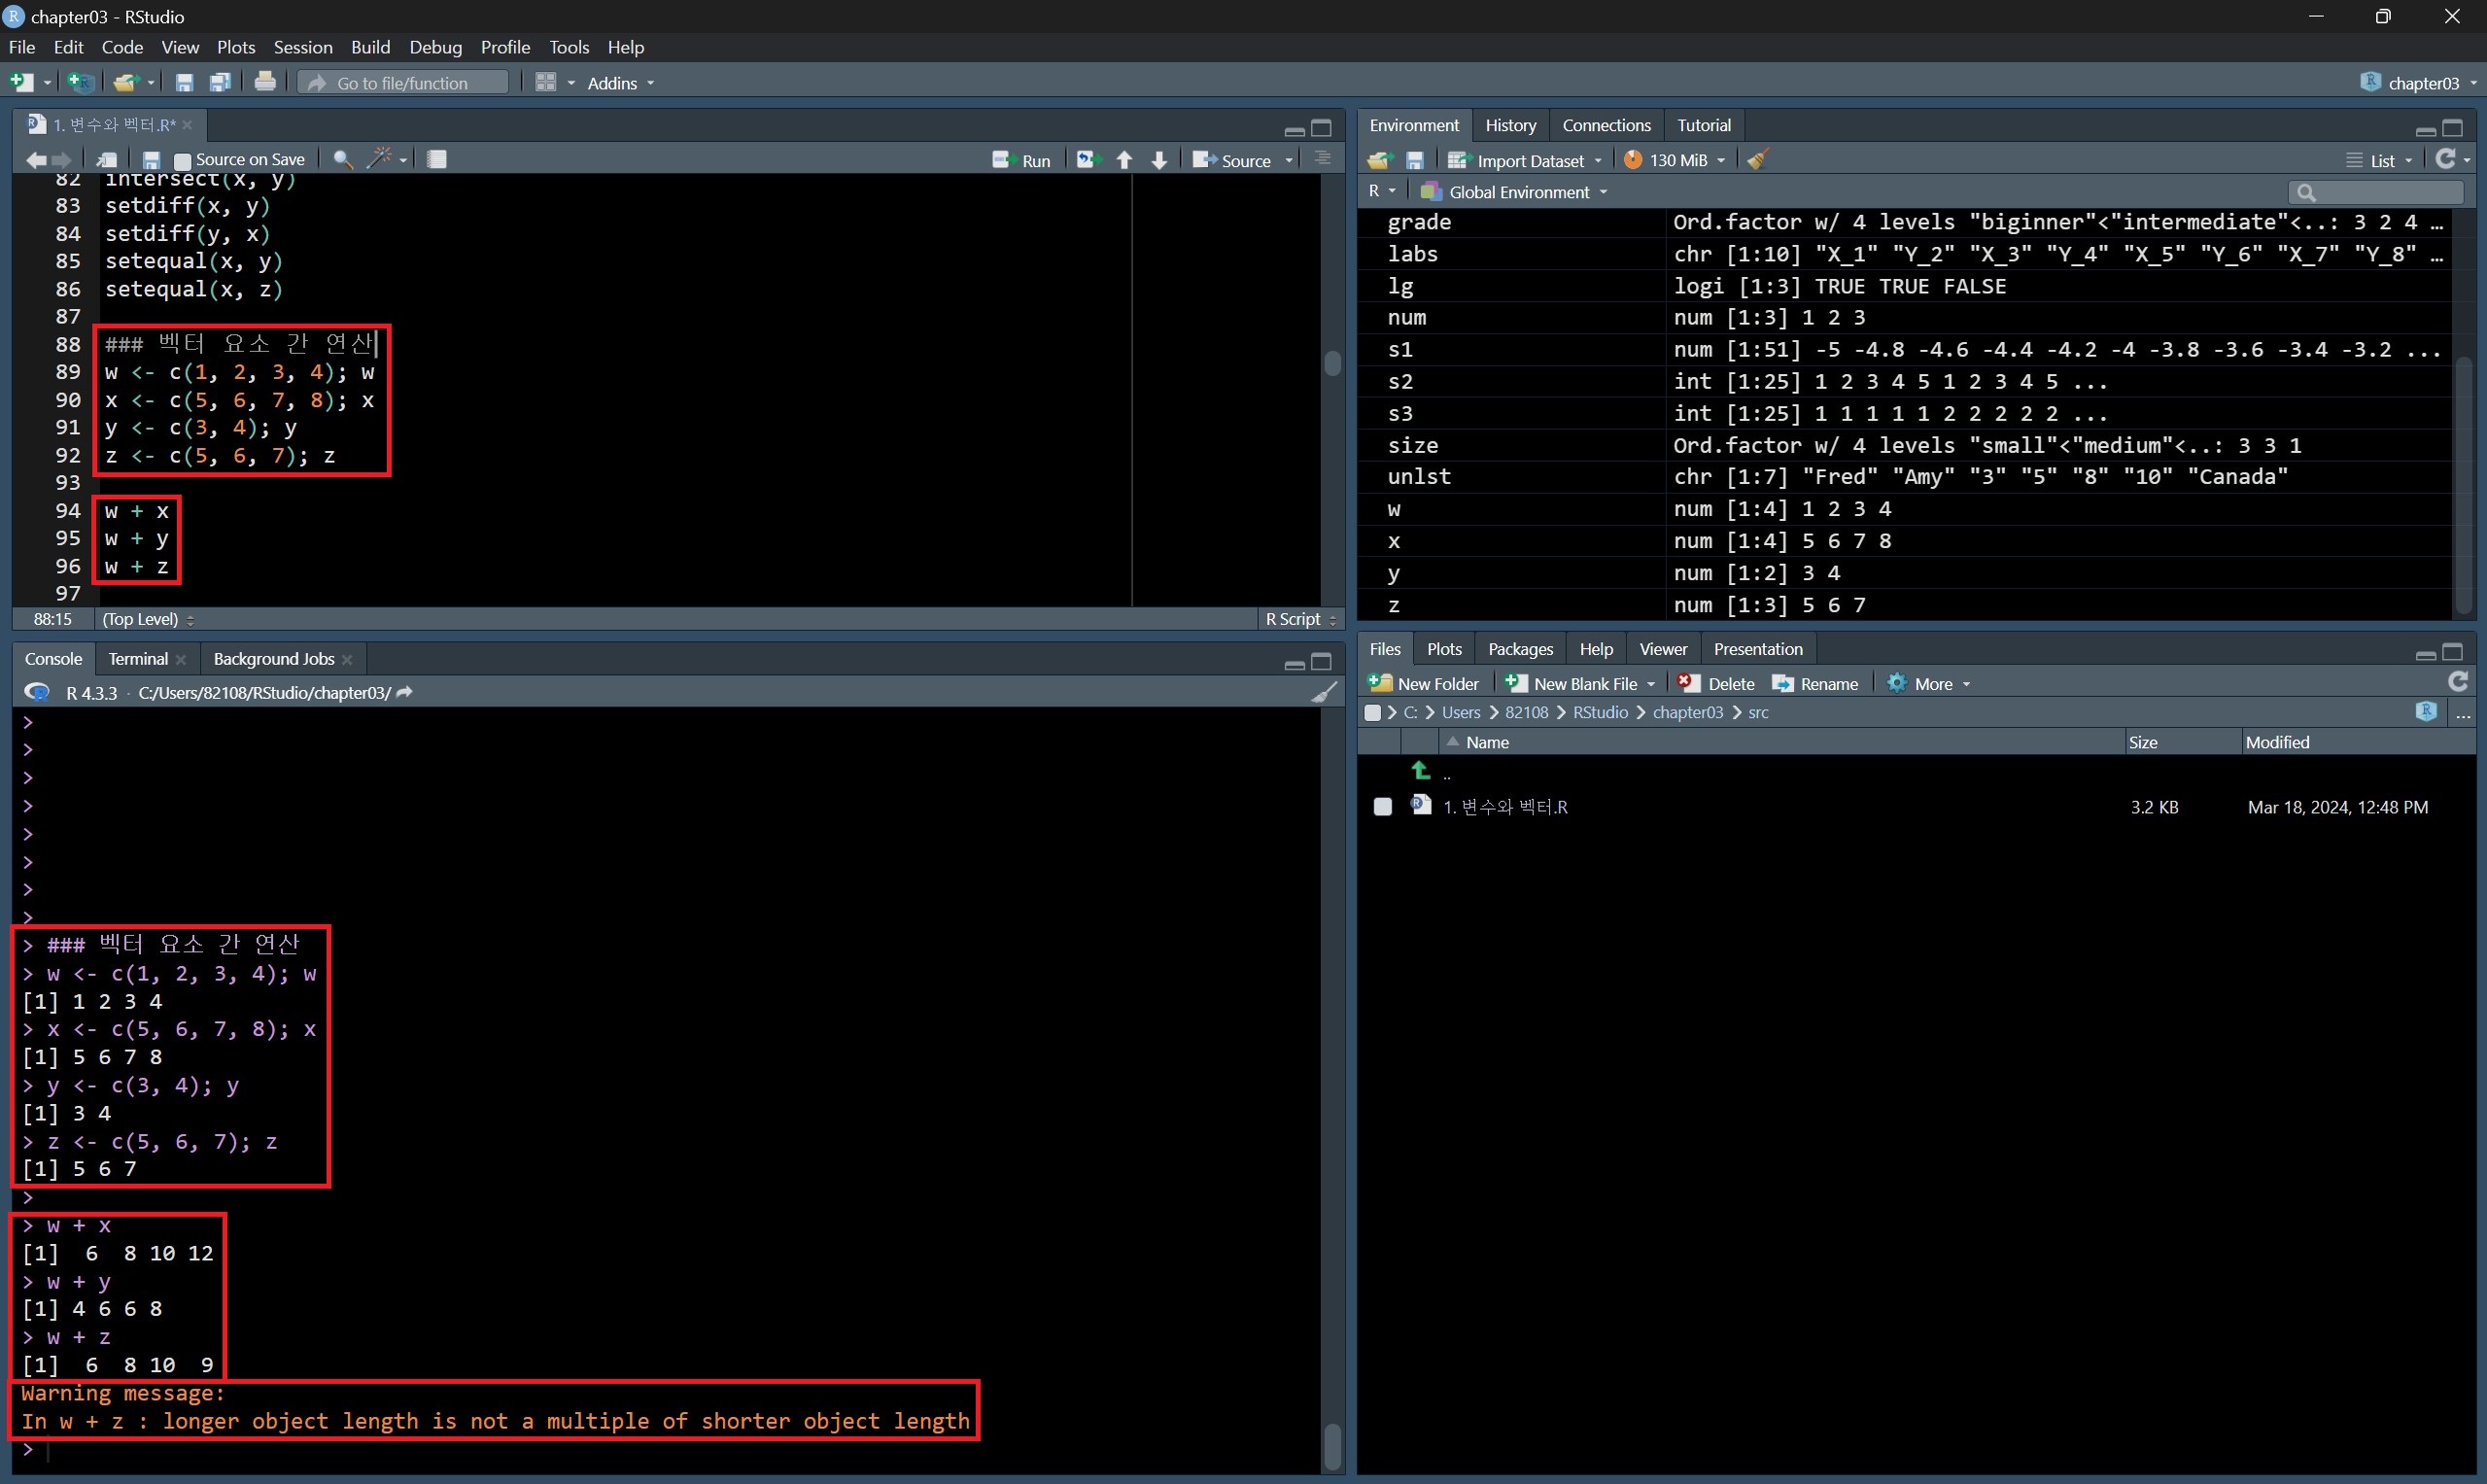This screenshot has width=2487, height=1484.
Task: Clear environment objects with the broom icon
Action: [x=1758, y=160]
